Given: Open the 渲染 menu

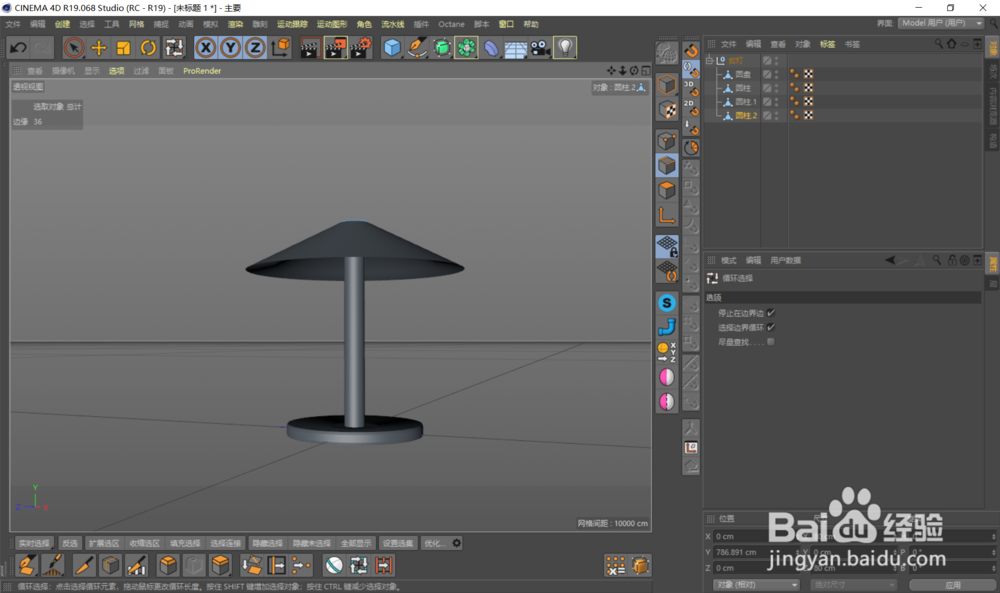Looking at the screenshot, I should [235, 24].
